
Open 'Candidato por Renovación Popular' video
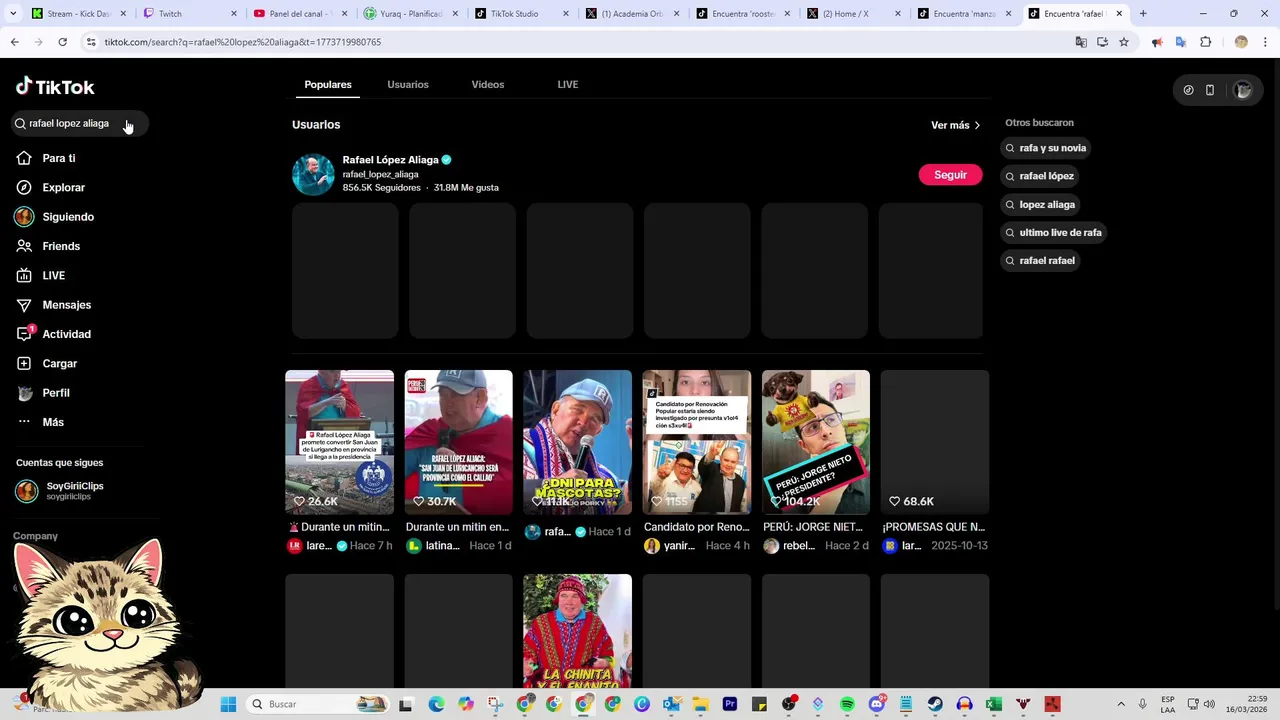click(697, 442)
